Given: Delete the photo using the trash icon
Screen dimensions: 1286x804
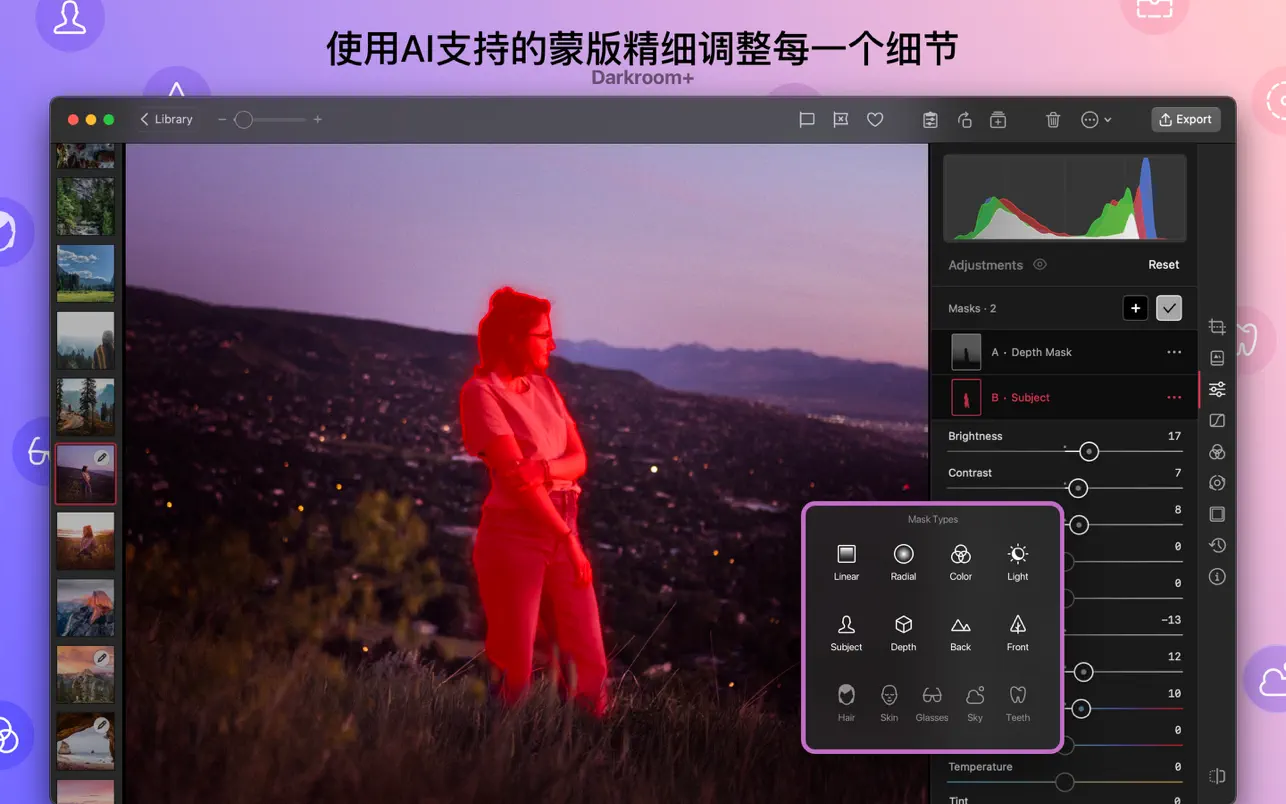Looking at the screenshot, I should click(1052, 119).
